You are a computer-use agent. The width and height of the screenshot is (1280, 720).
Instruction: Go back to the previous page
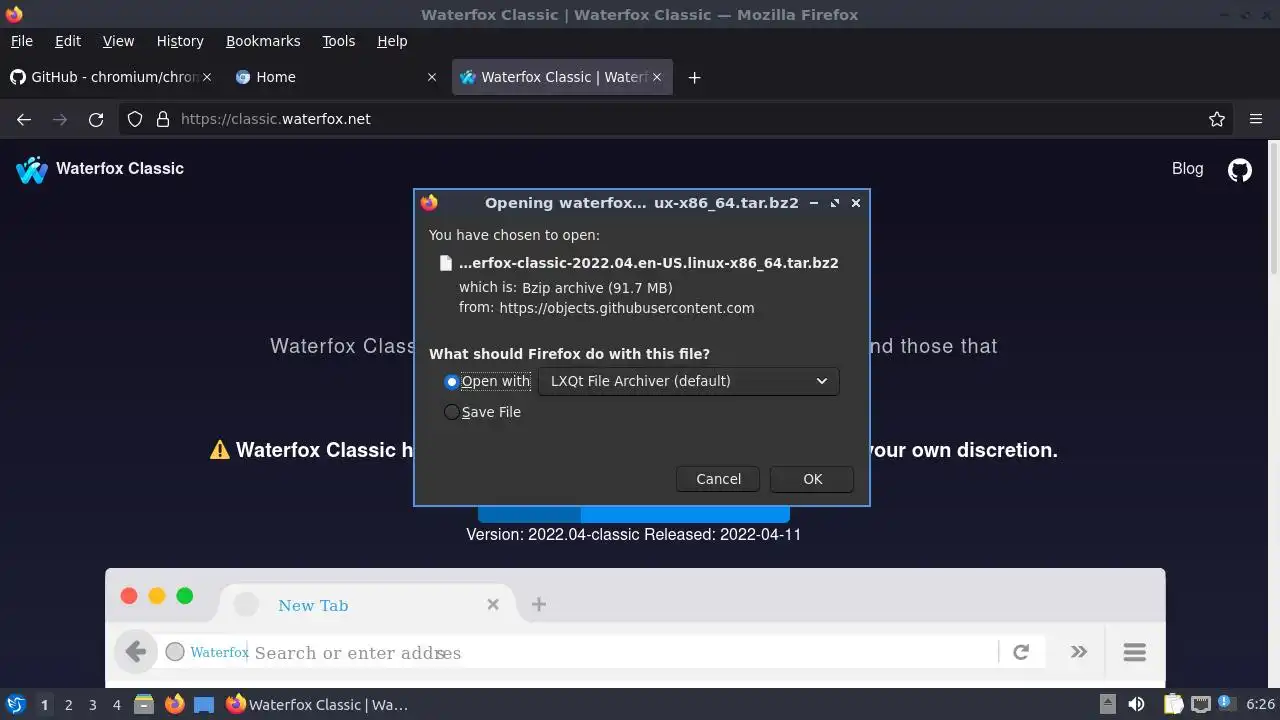24,119
